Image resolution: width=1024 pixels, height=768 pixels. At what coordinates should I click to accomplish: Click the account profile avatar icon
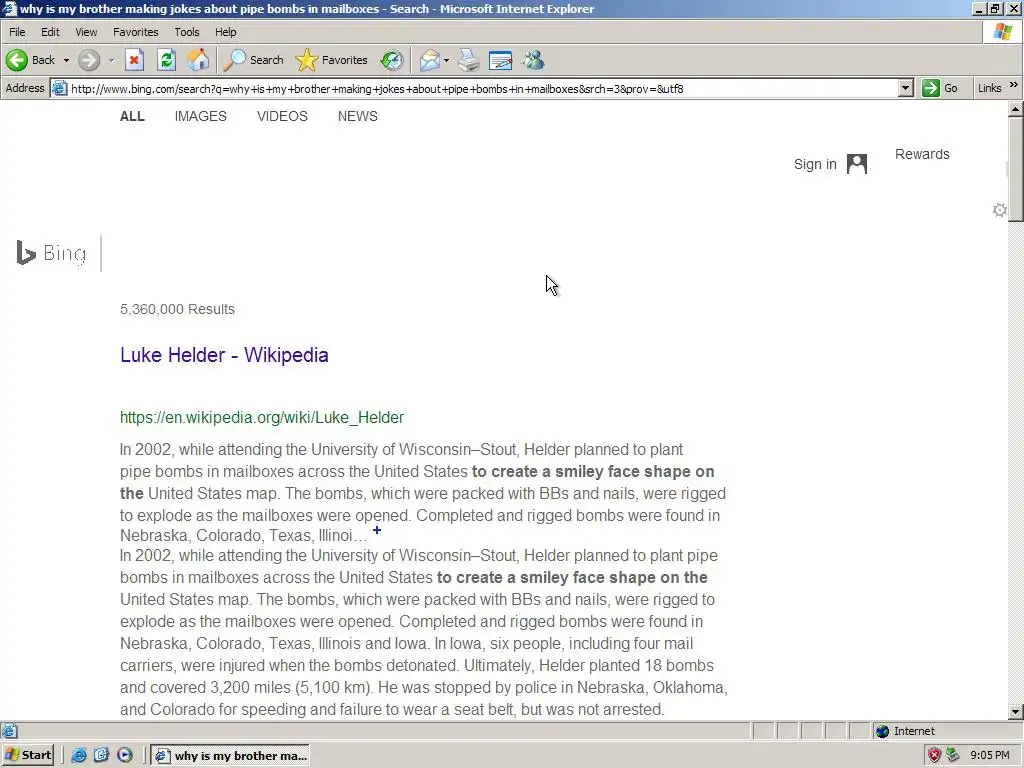[x=857, y=164]
